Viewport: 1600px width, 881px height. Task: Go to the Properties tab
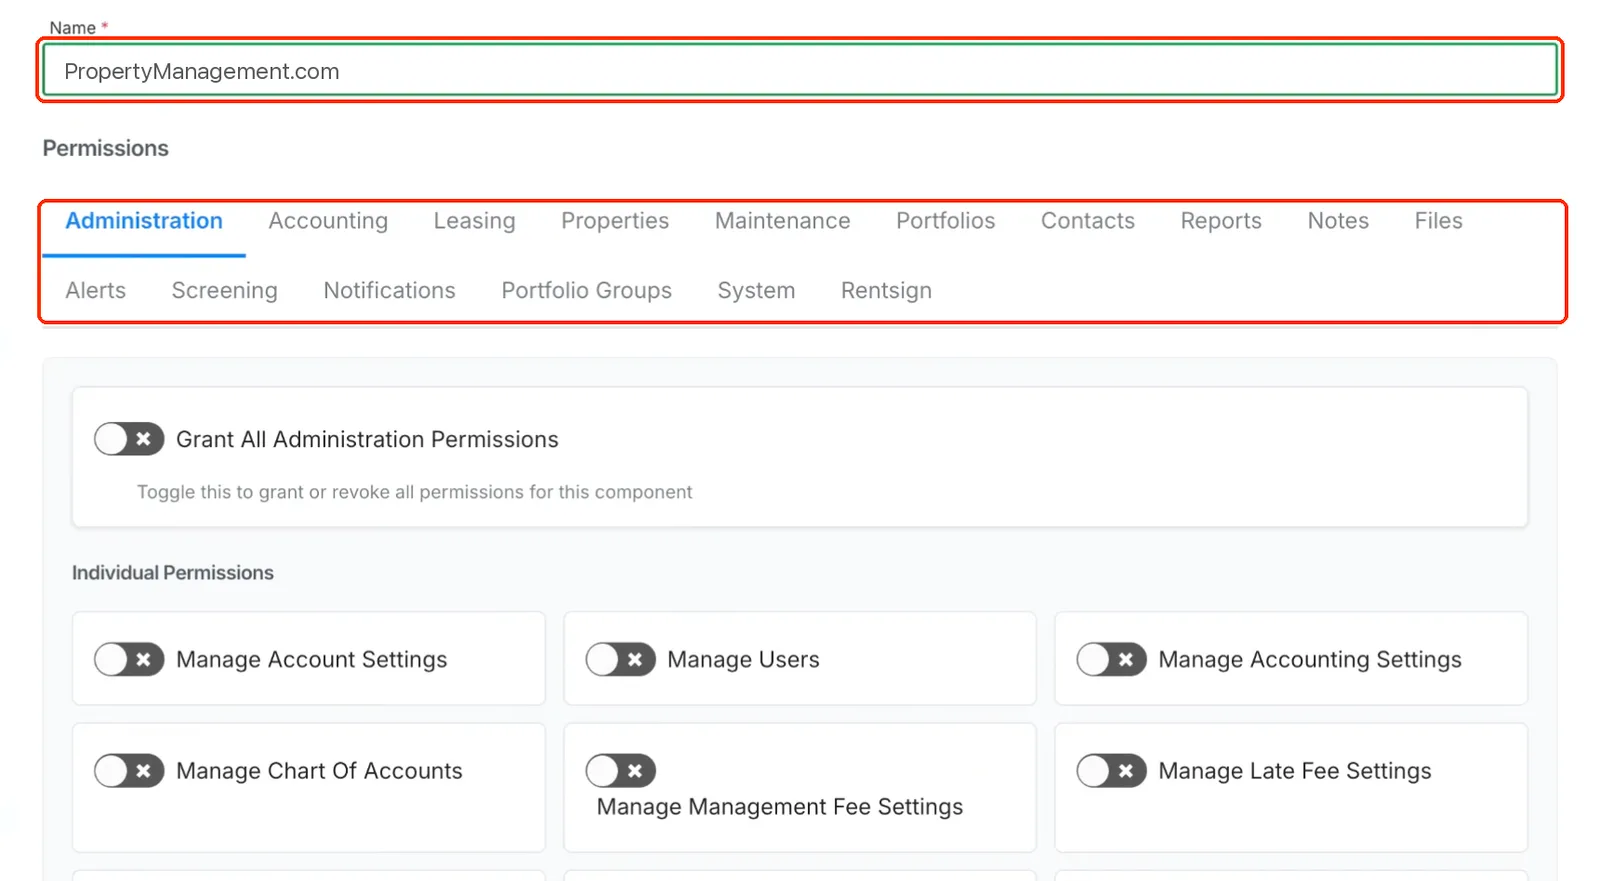615,221
